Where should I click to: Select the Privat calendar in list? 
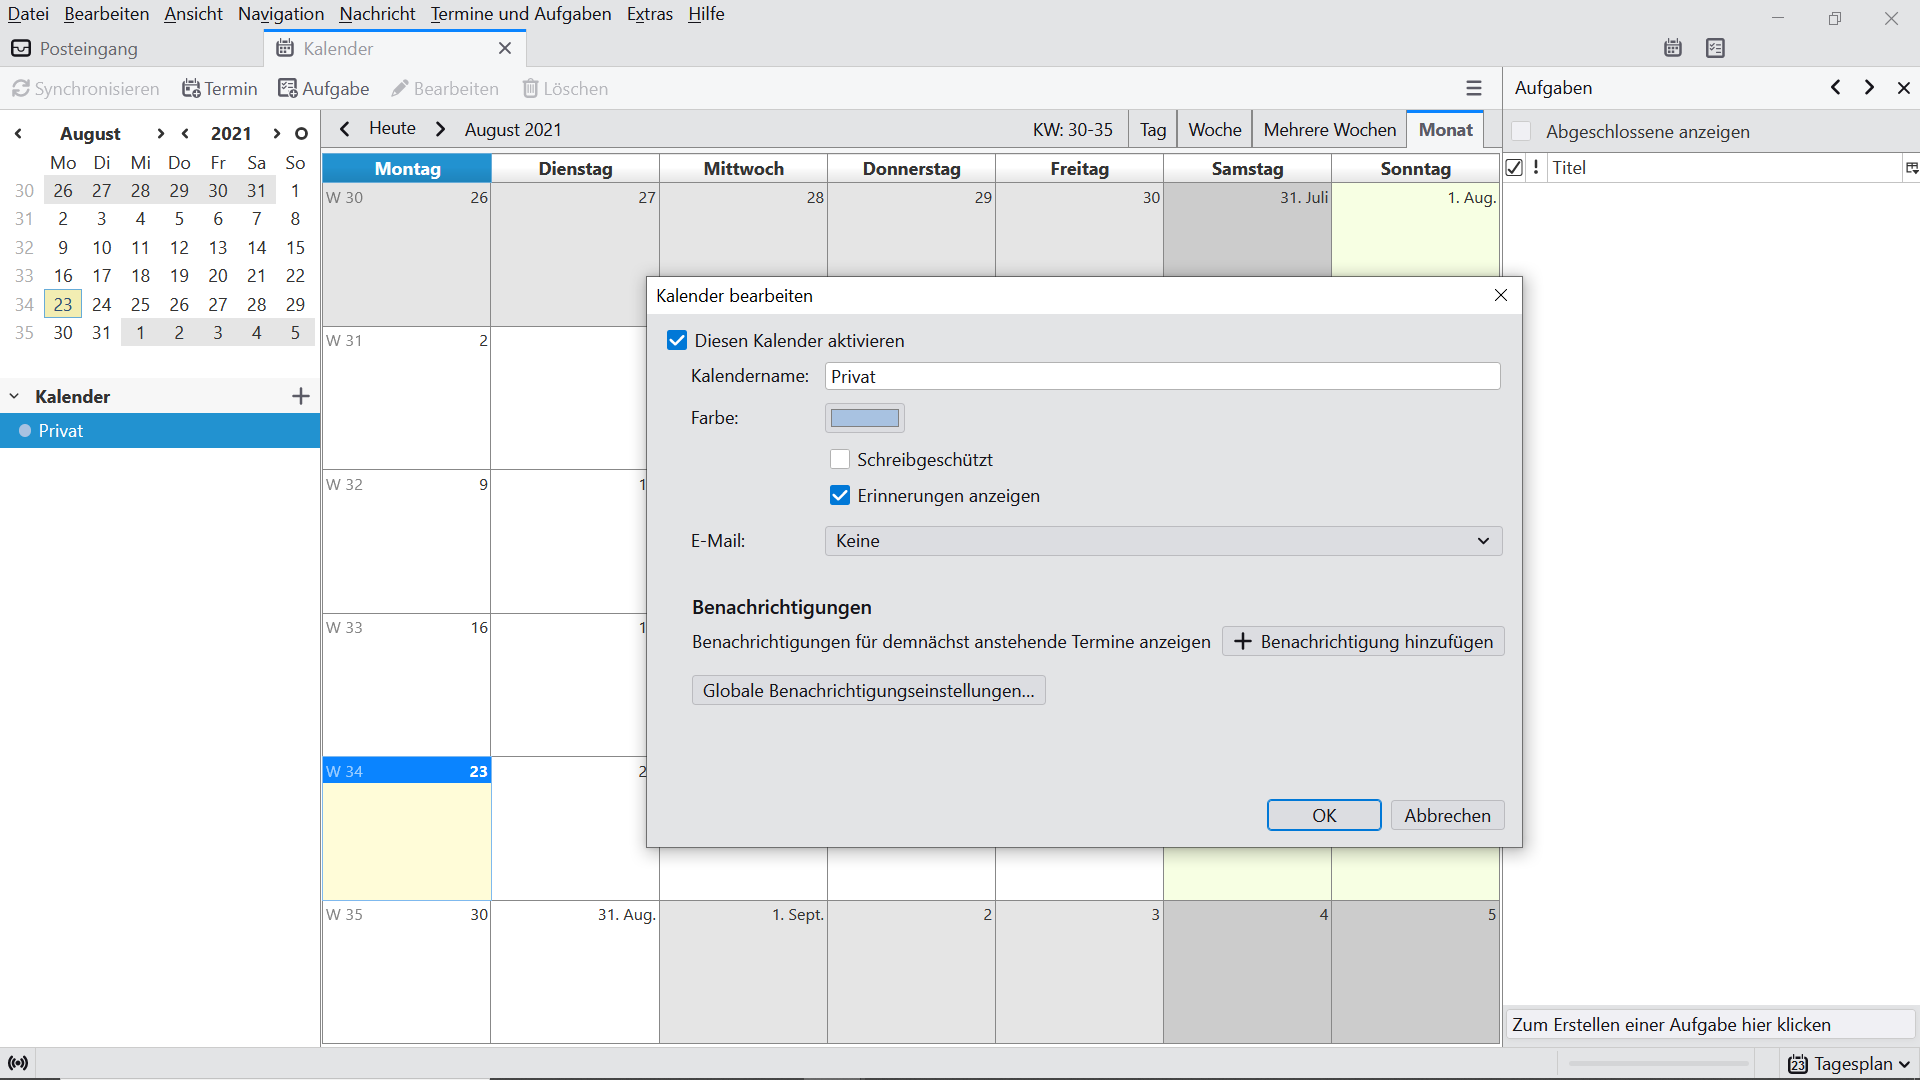coord(160,431)
